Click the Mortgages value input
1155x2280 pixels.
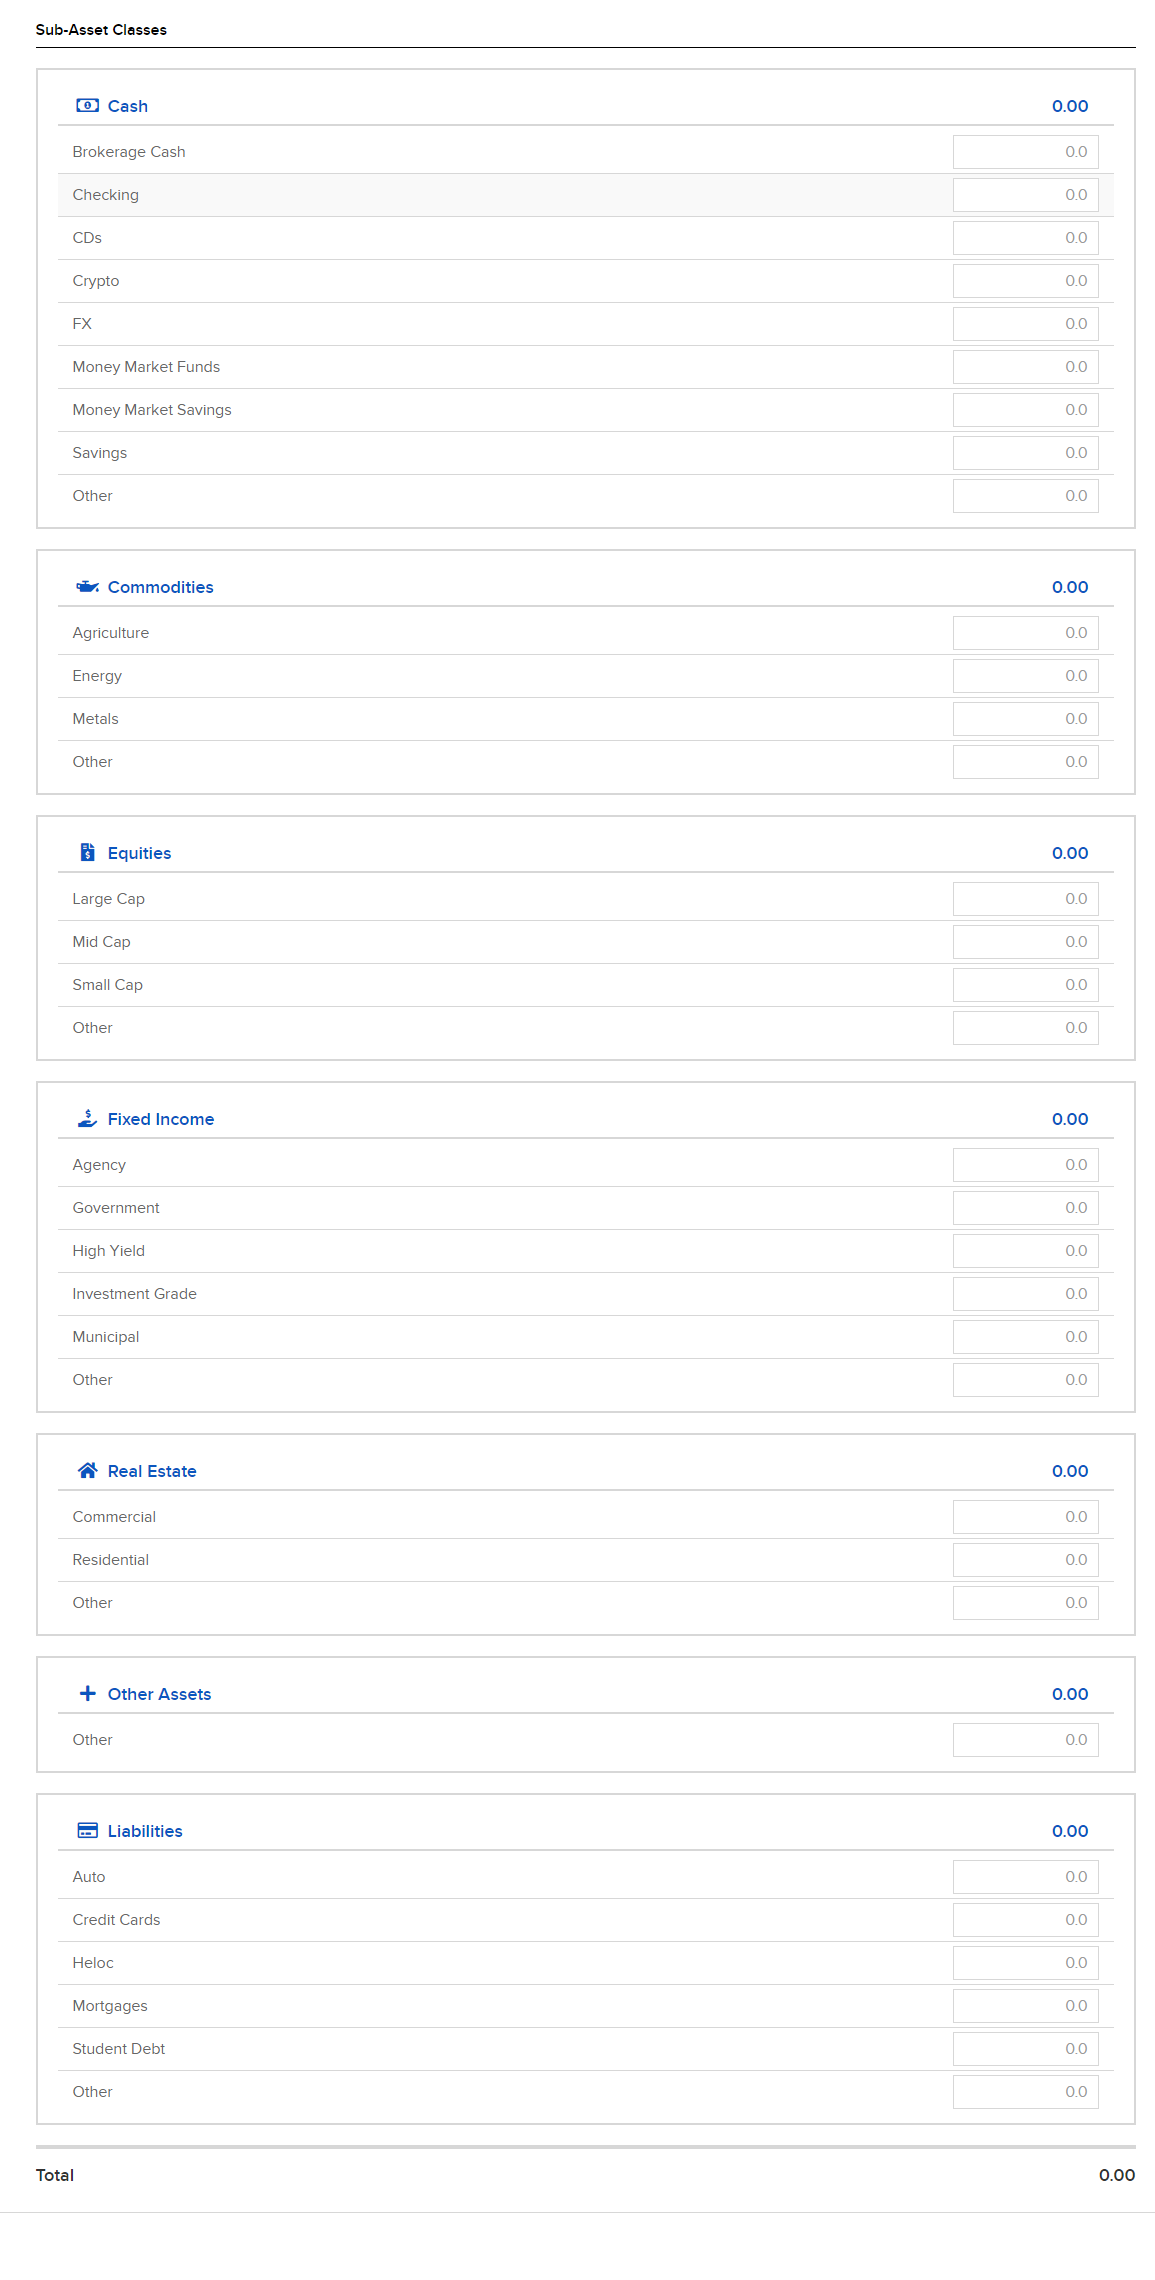coord(1025,2006)
